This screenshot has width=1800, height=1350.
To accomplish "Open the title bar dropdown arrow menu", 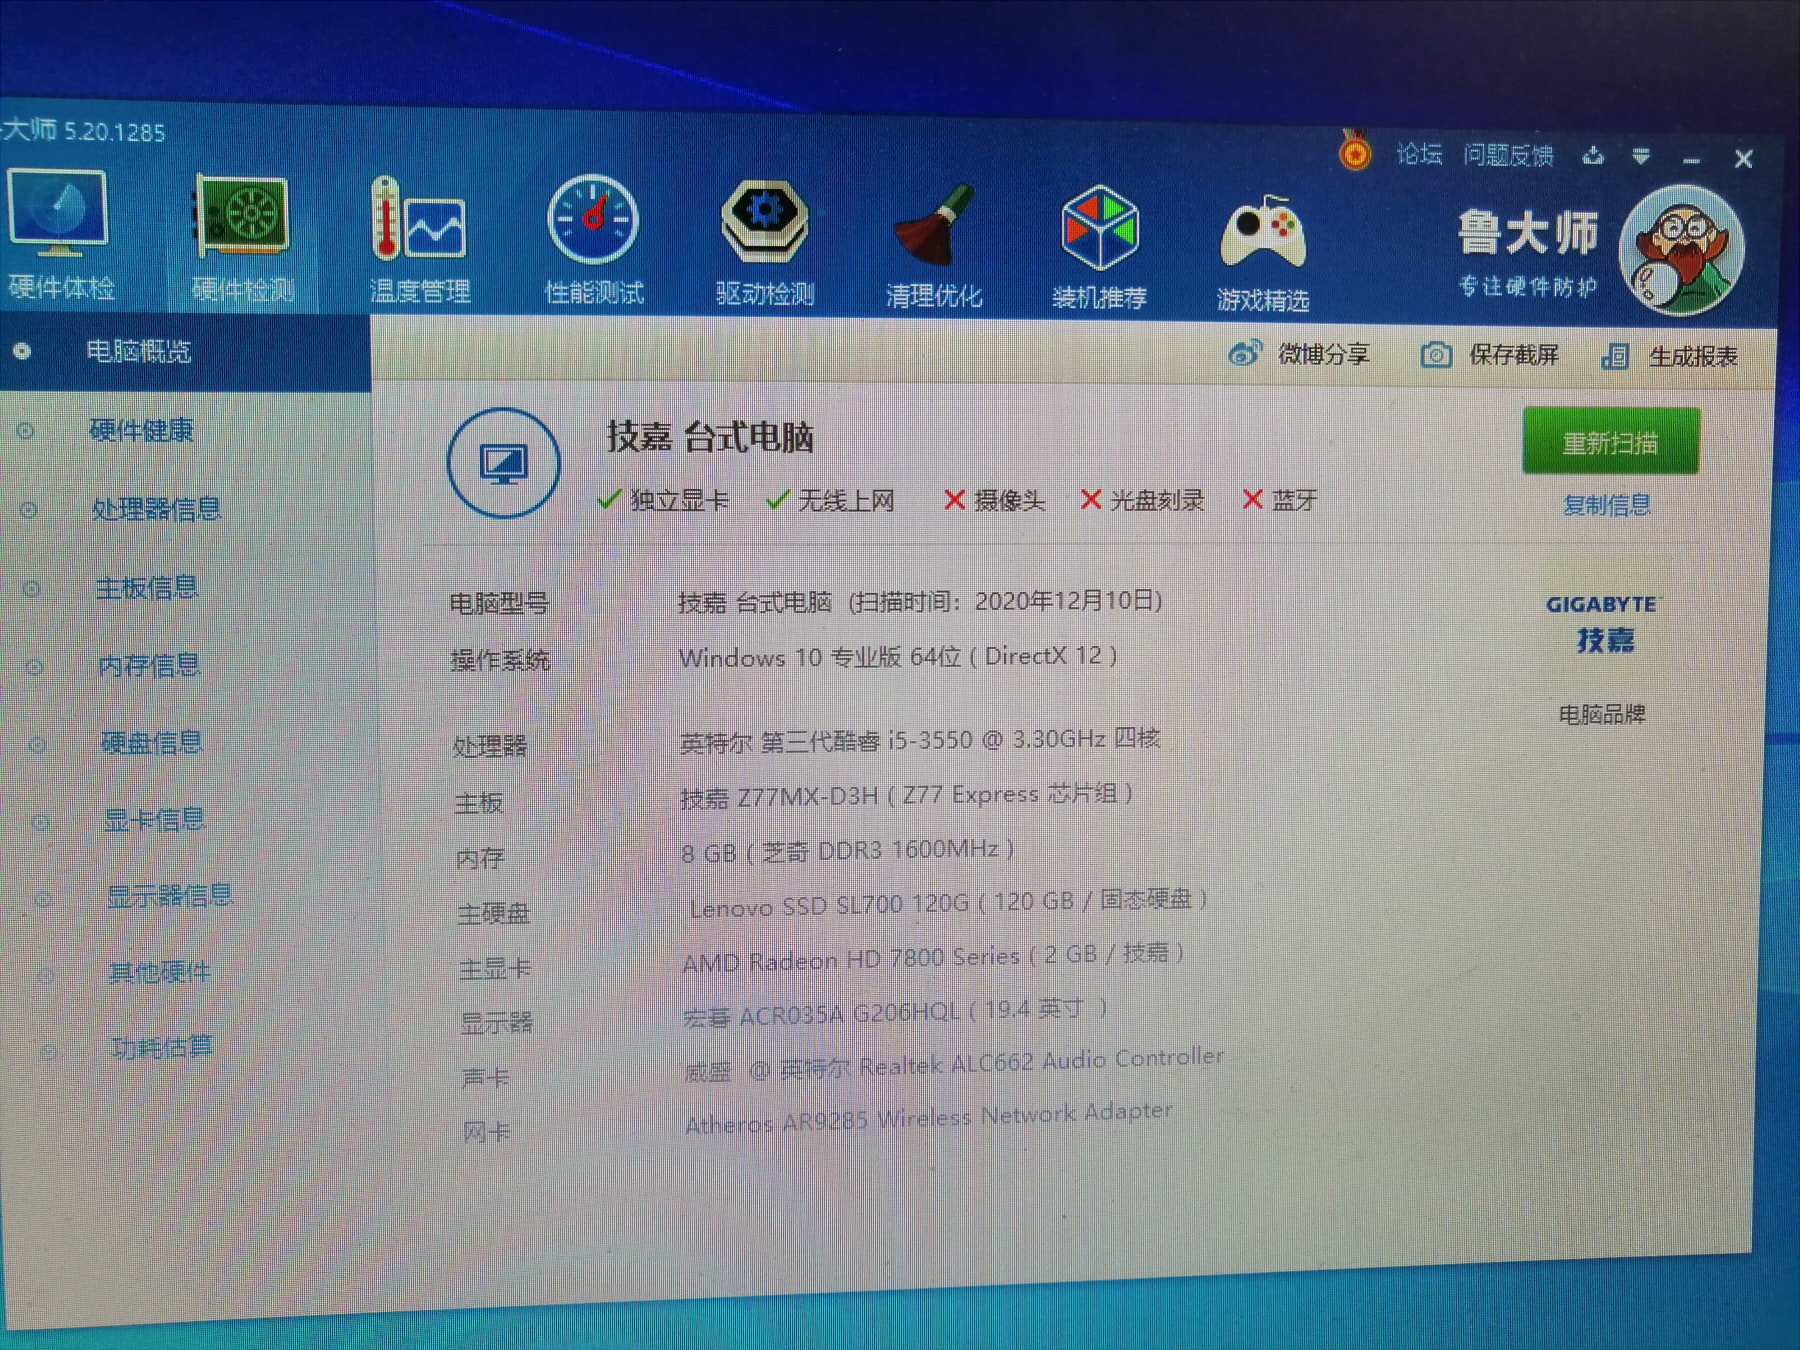I will point(1641,157).
